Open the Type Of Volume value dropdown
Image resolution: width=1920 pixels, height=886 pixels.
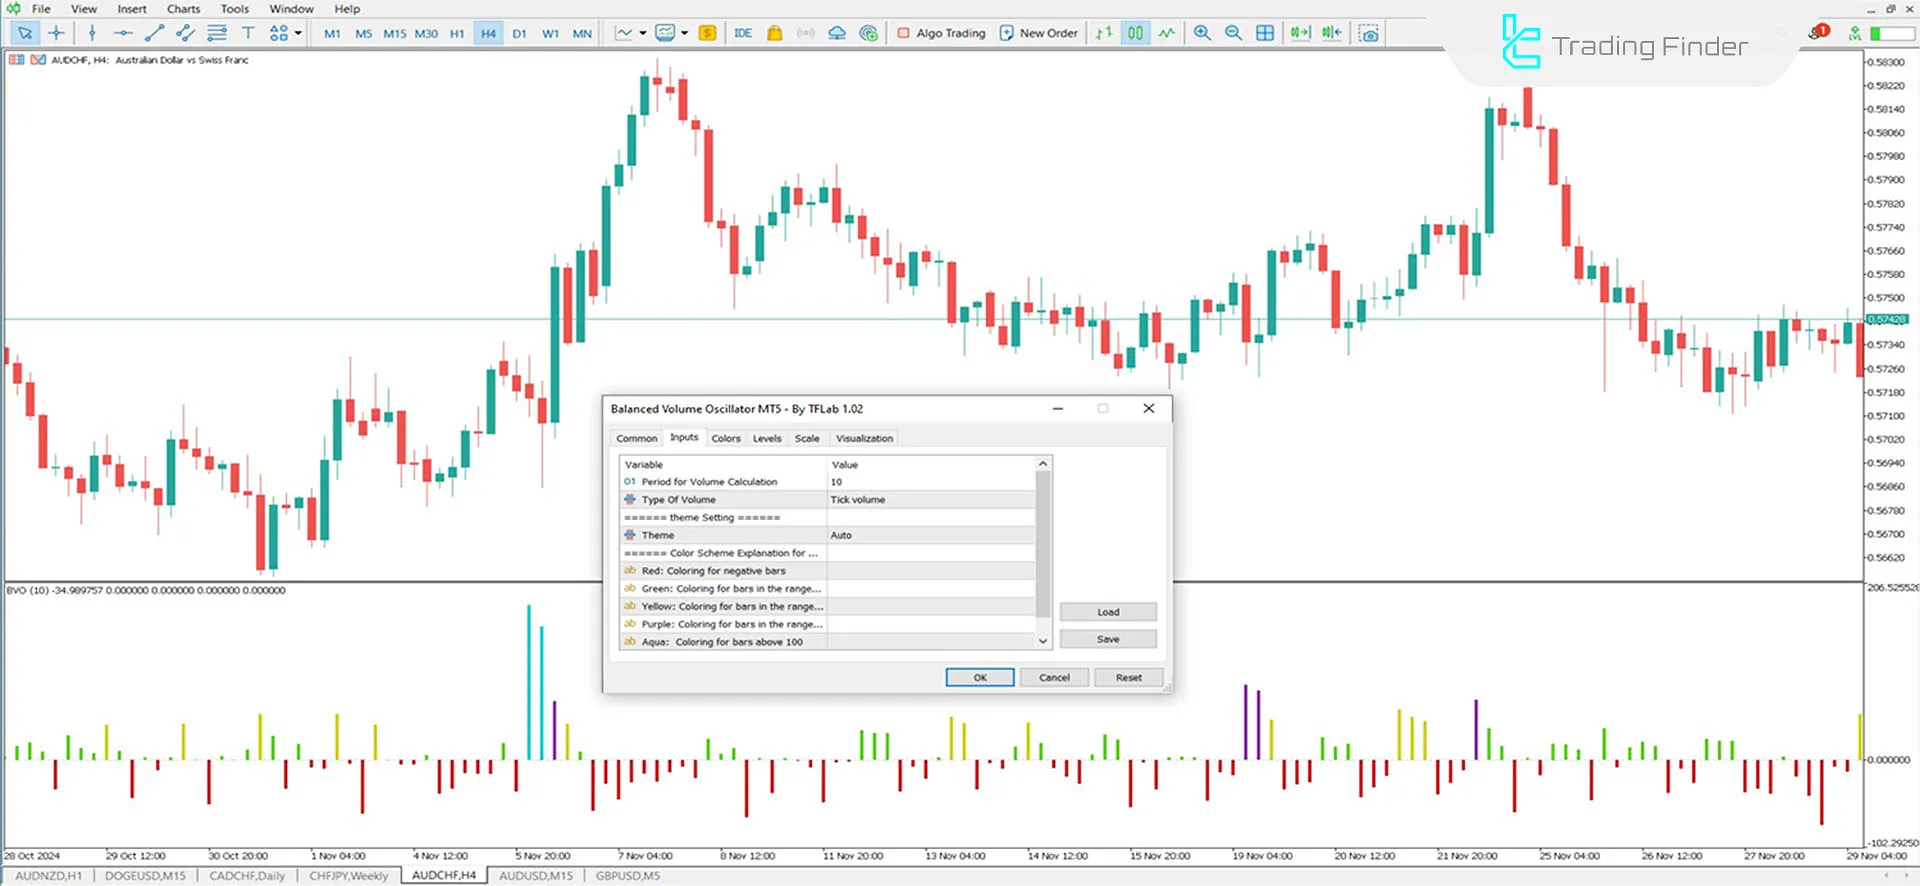click(x=930, y=500)
